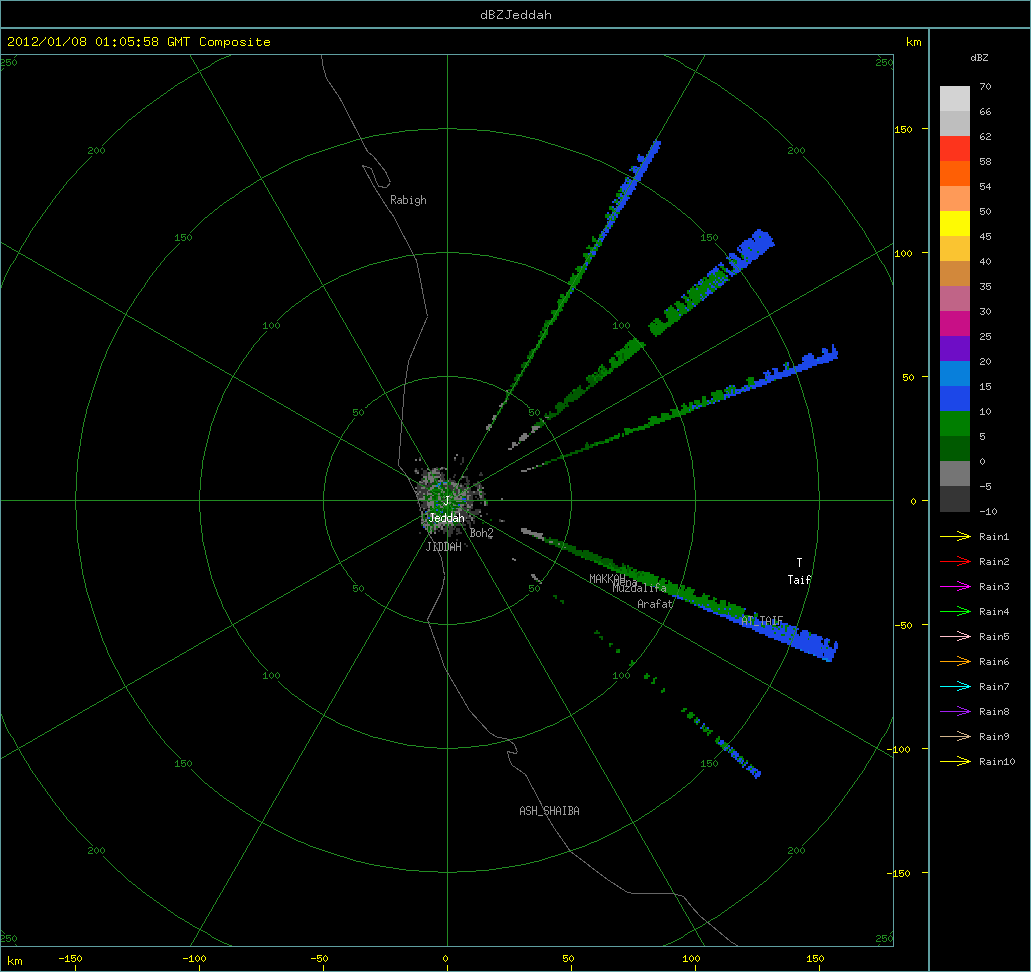
Task: Click the magenta Rain3 arrow icon
Action: 955,587
